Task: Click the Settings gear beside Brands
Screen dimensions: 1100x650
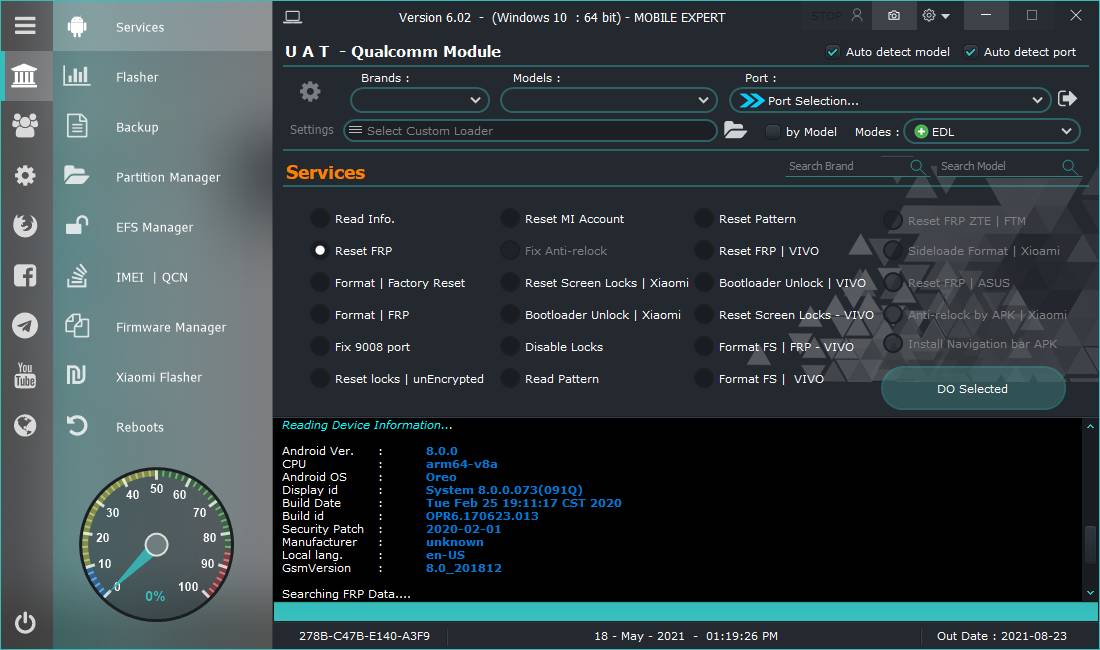Action: point(310,92)
